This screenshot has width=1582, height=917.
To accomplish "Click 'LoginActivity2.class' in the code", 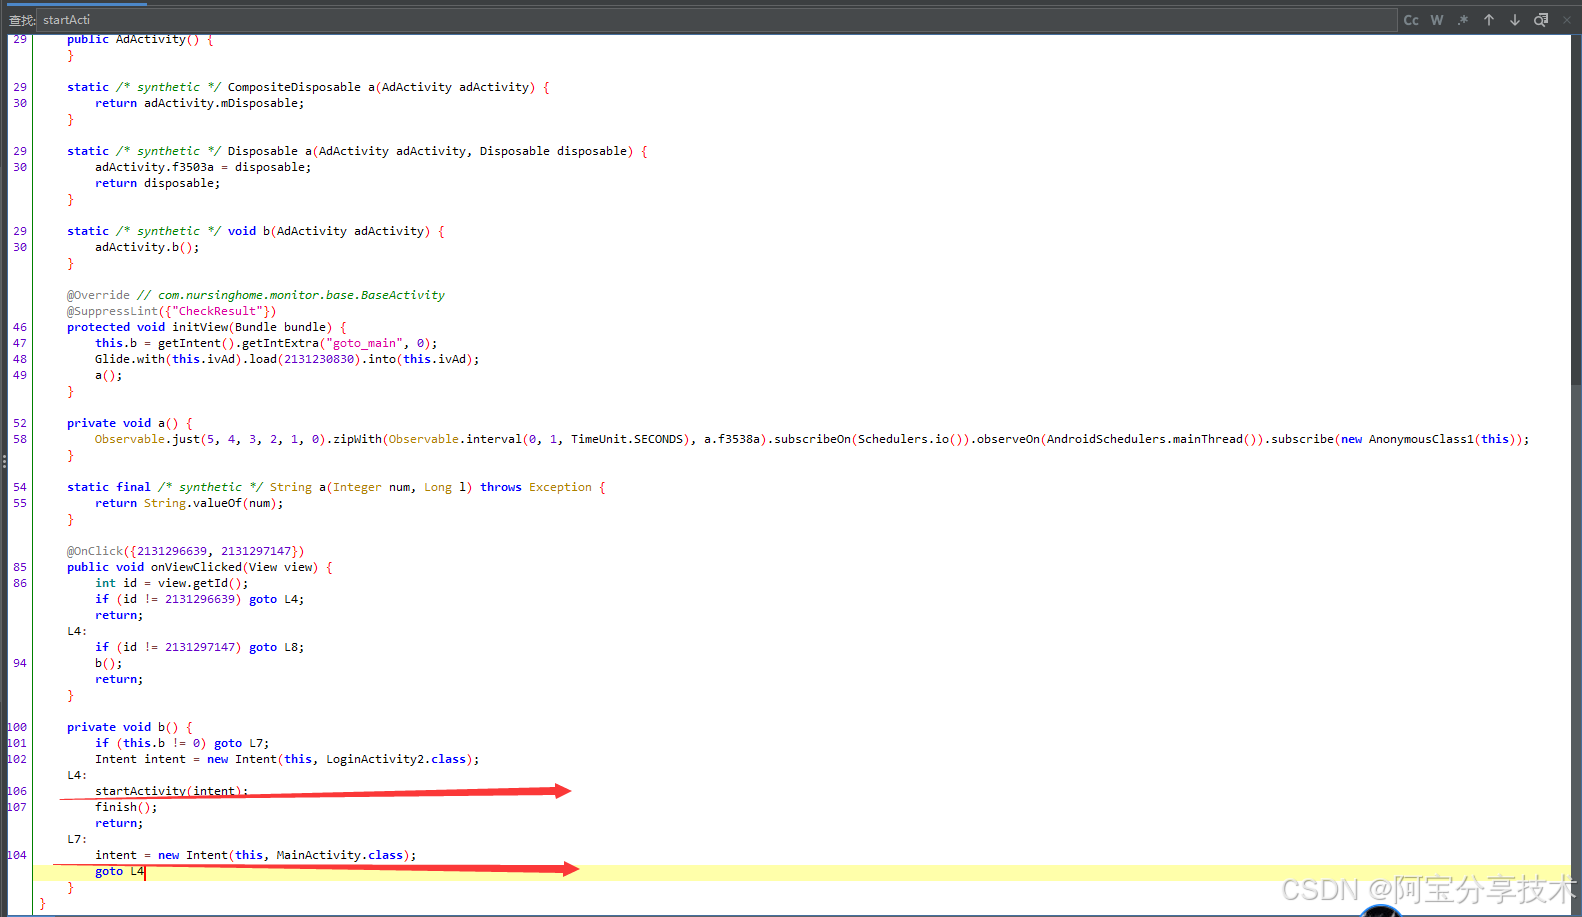I will click(396, 759).
